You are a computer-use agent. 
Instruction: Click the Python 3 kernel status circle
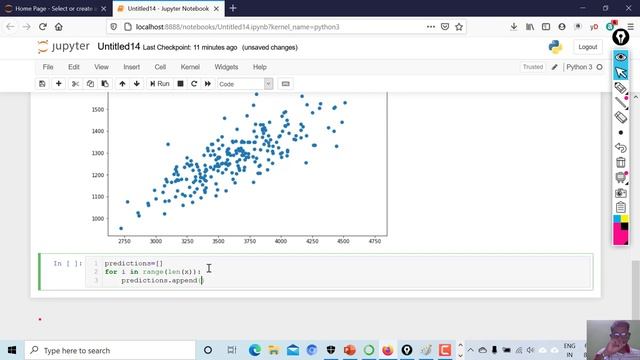tap(599, 67)
